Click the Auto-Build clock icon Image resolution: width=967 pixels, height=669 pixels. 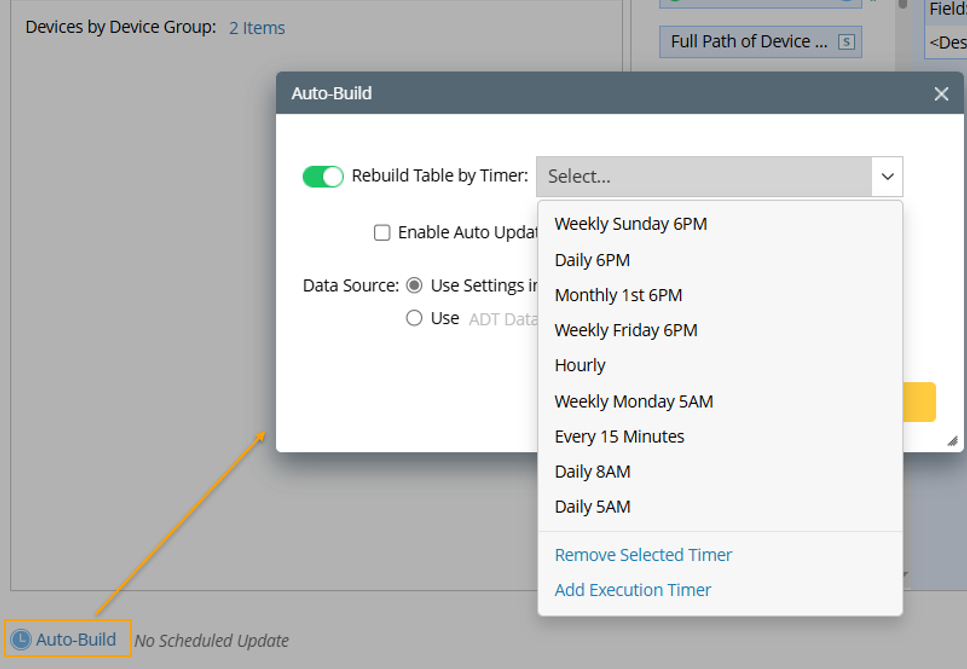[x=20, y=640]
